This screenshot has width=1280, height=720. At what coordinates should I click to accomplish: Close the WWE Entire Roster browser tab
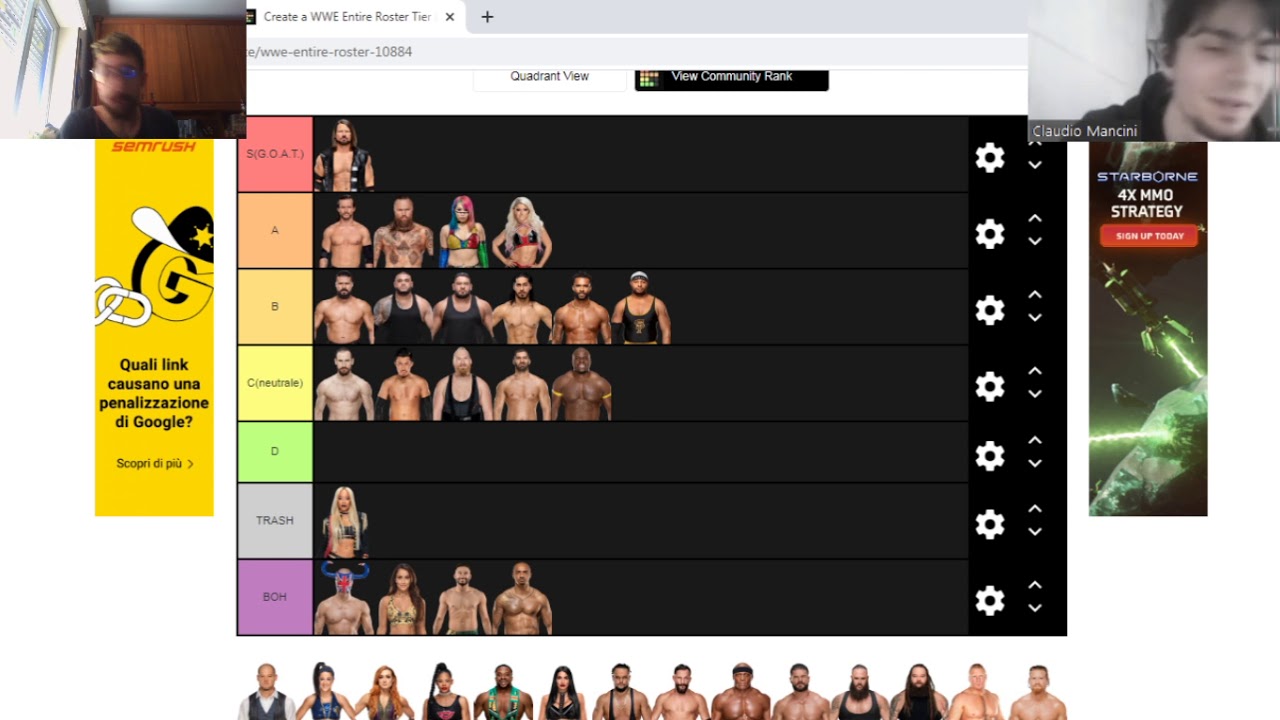(x=450, y=17)
